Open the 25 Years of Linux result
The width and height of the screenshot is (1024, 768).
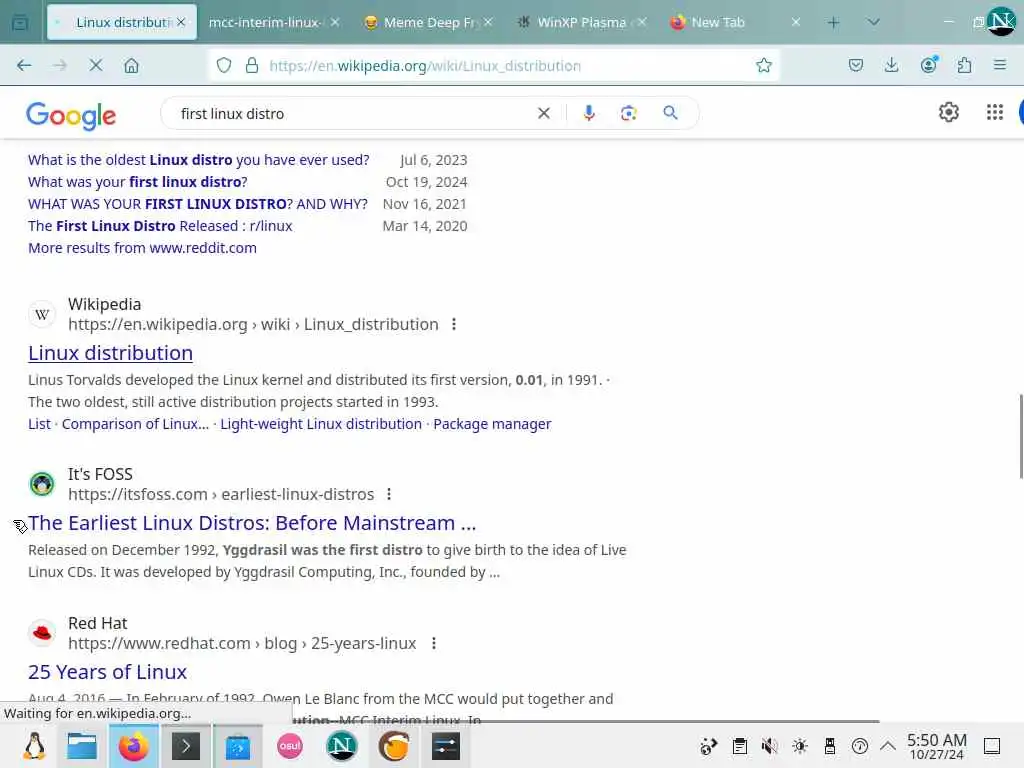tap(107, 671)
